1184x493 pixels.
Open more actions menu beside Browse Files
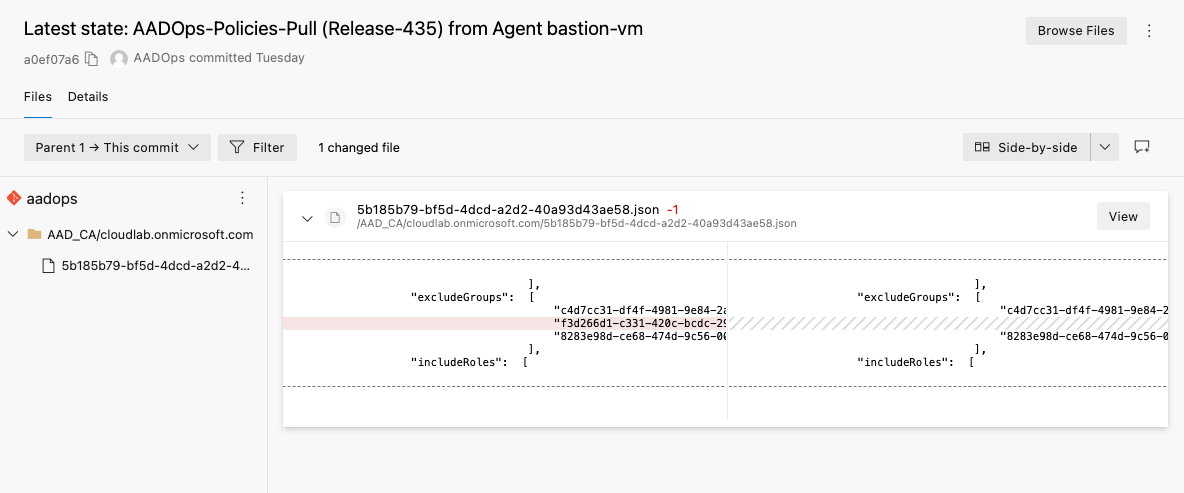1149,31
